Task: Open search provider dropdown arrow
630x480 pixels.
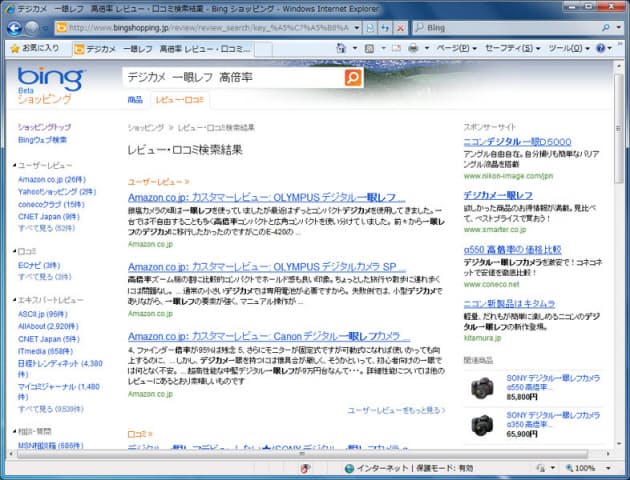Action: click(x=619, y=28)
